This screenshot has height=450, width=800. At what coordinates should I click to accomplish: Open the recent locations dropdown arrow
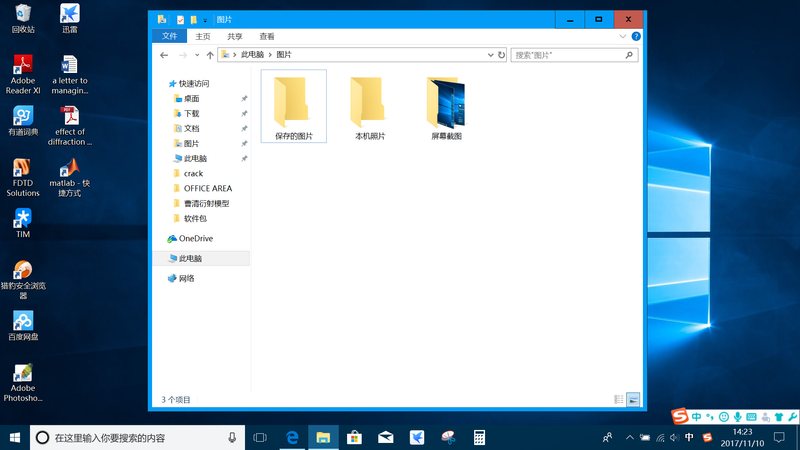click(x=196, y=55)
